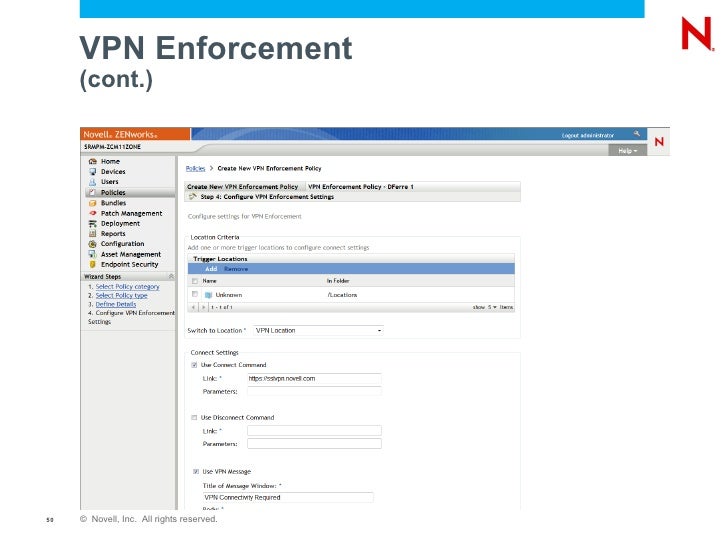Toggle Use VPN Message checkbox
Screen dimensions: 728x546
(x=196, y=471)
